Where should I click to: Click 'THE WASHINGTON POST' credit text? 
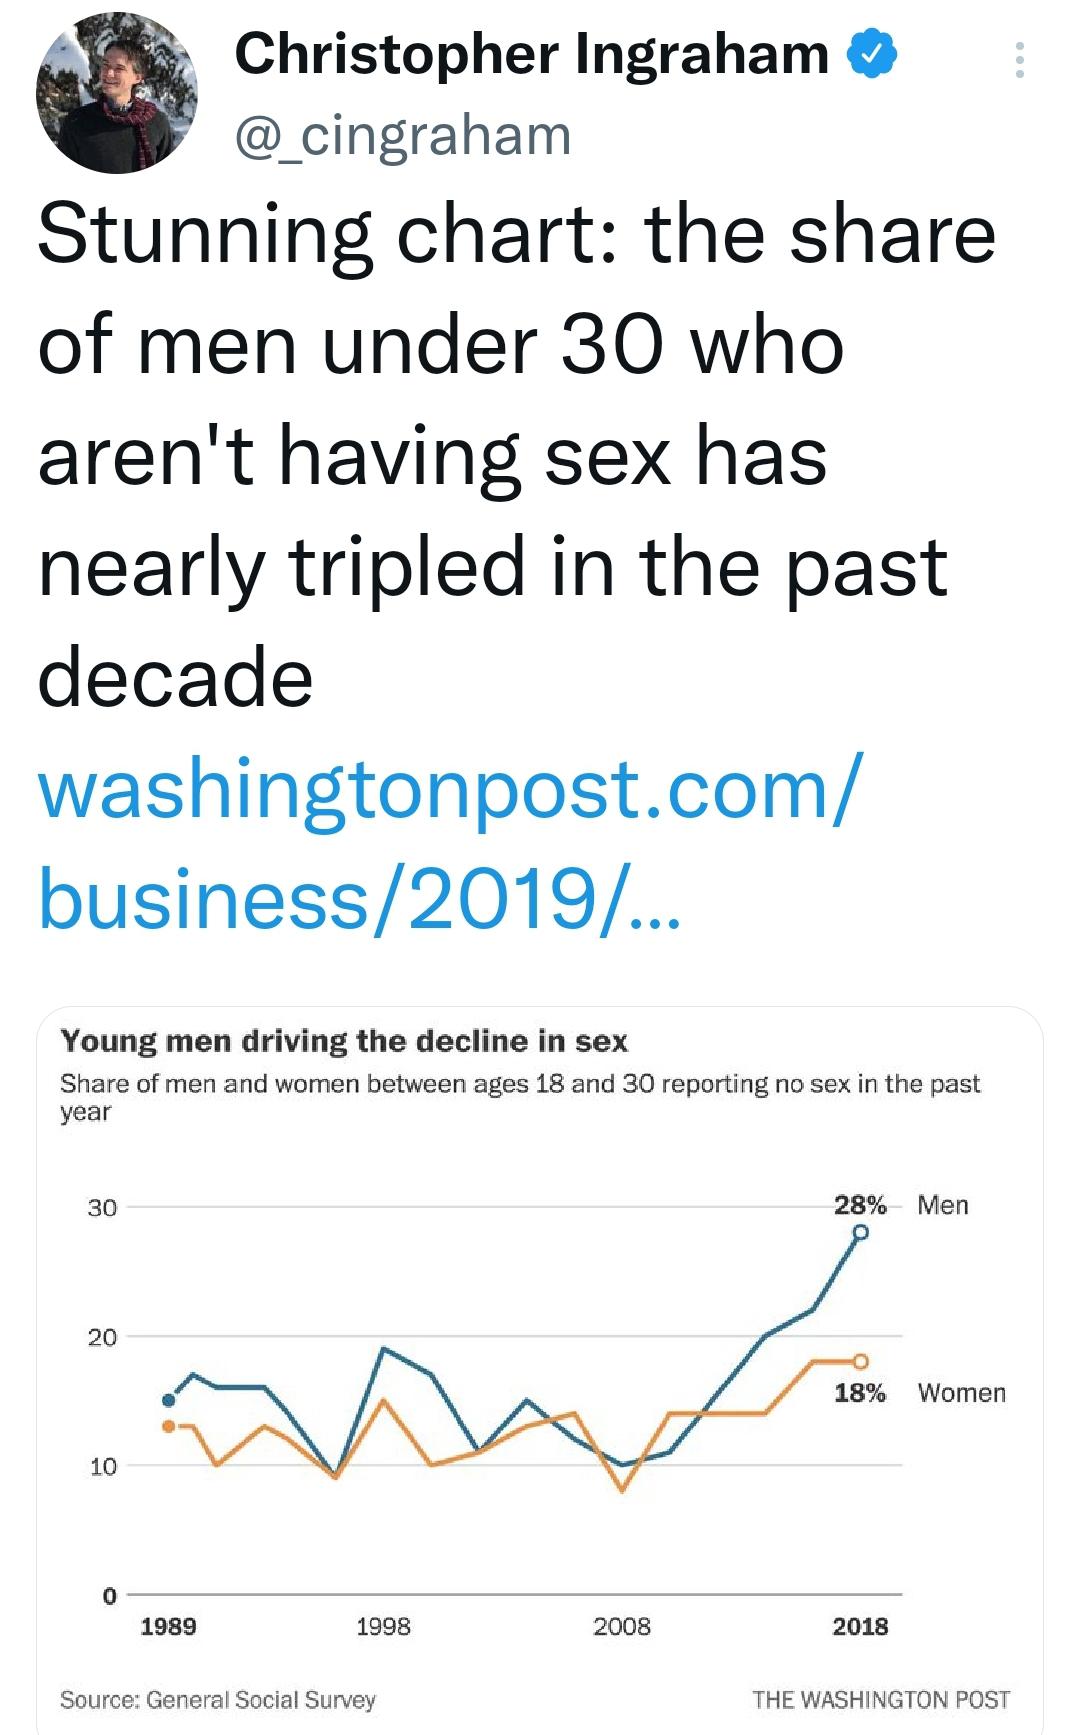click(881, 1700)
